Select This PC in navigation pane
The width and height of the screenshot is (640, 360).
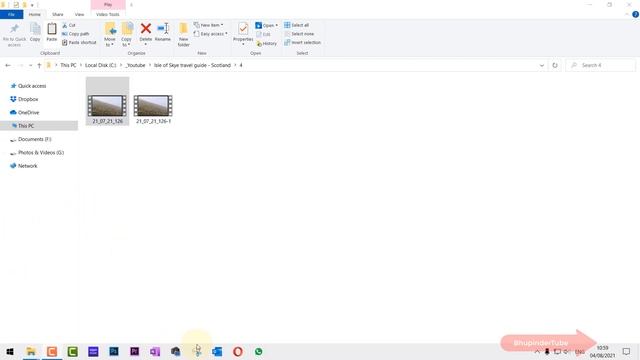[x=39, y=126]
